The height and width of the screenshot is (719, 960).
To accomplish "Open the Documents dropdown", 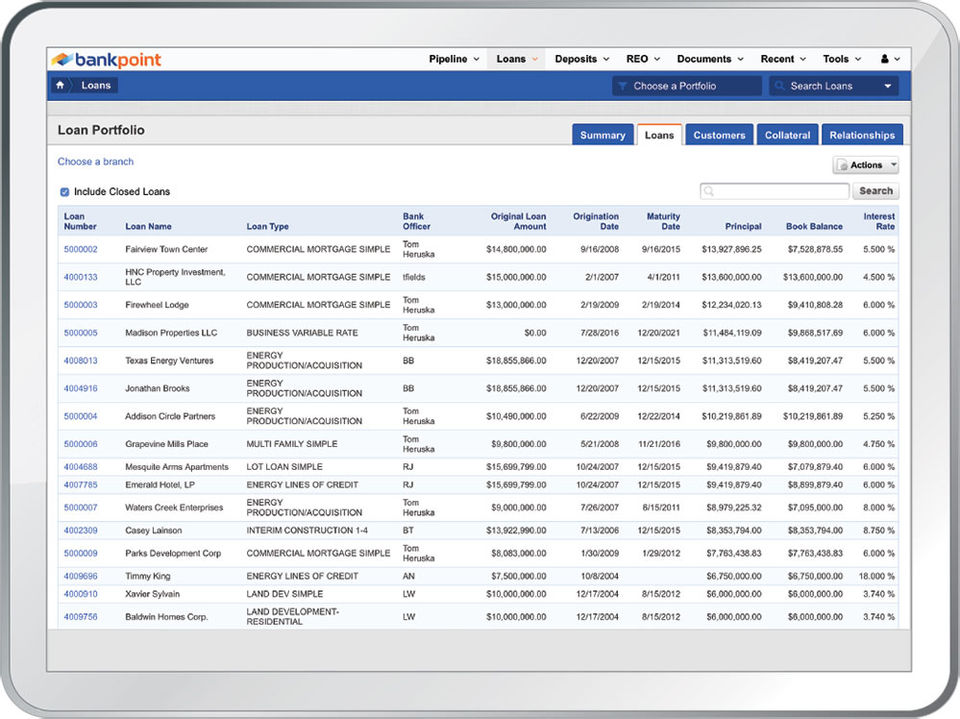I will click(x=710, y=59).
